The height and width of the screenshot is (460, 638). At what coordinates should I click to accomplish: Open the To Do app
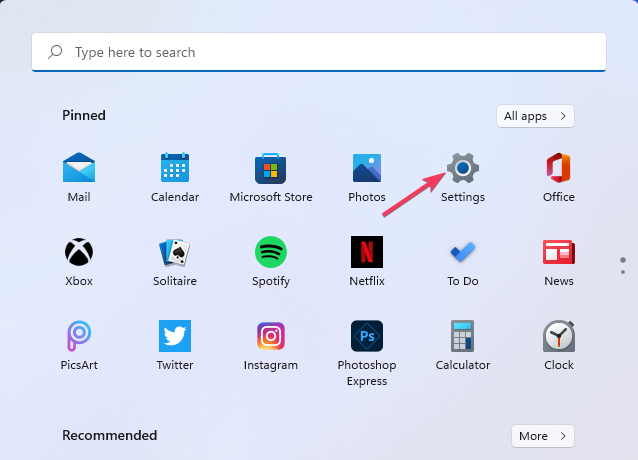463,252
